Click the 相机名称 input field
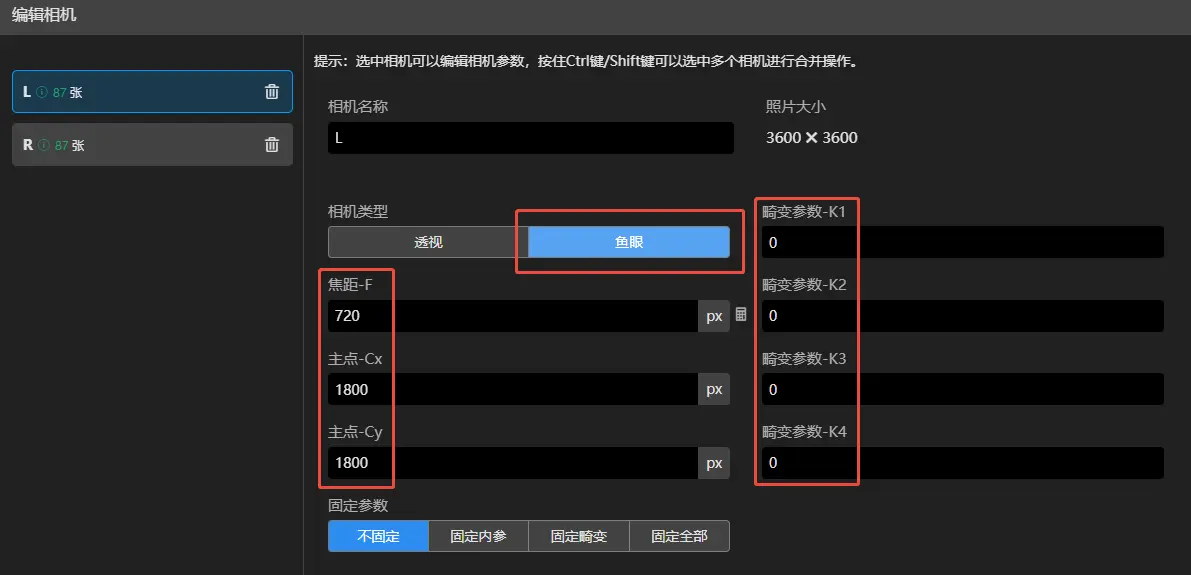This screenshot has height=575, width=1191. coord(530,138)
